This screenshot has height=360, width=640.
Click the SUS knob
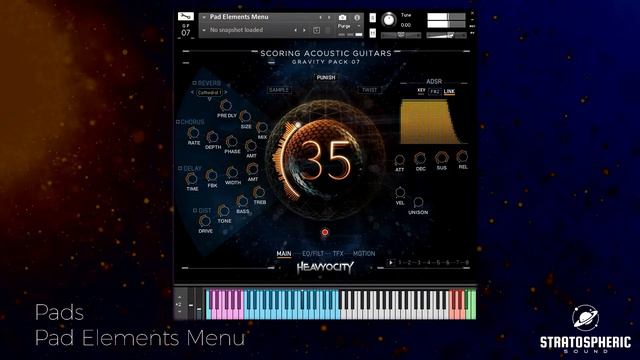tap(441, 157)
